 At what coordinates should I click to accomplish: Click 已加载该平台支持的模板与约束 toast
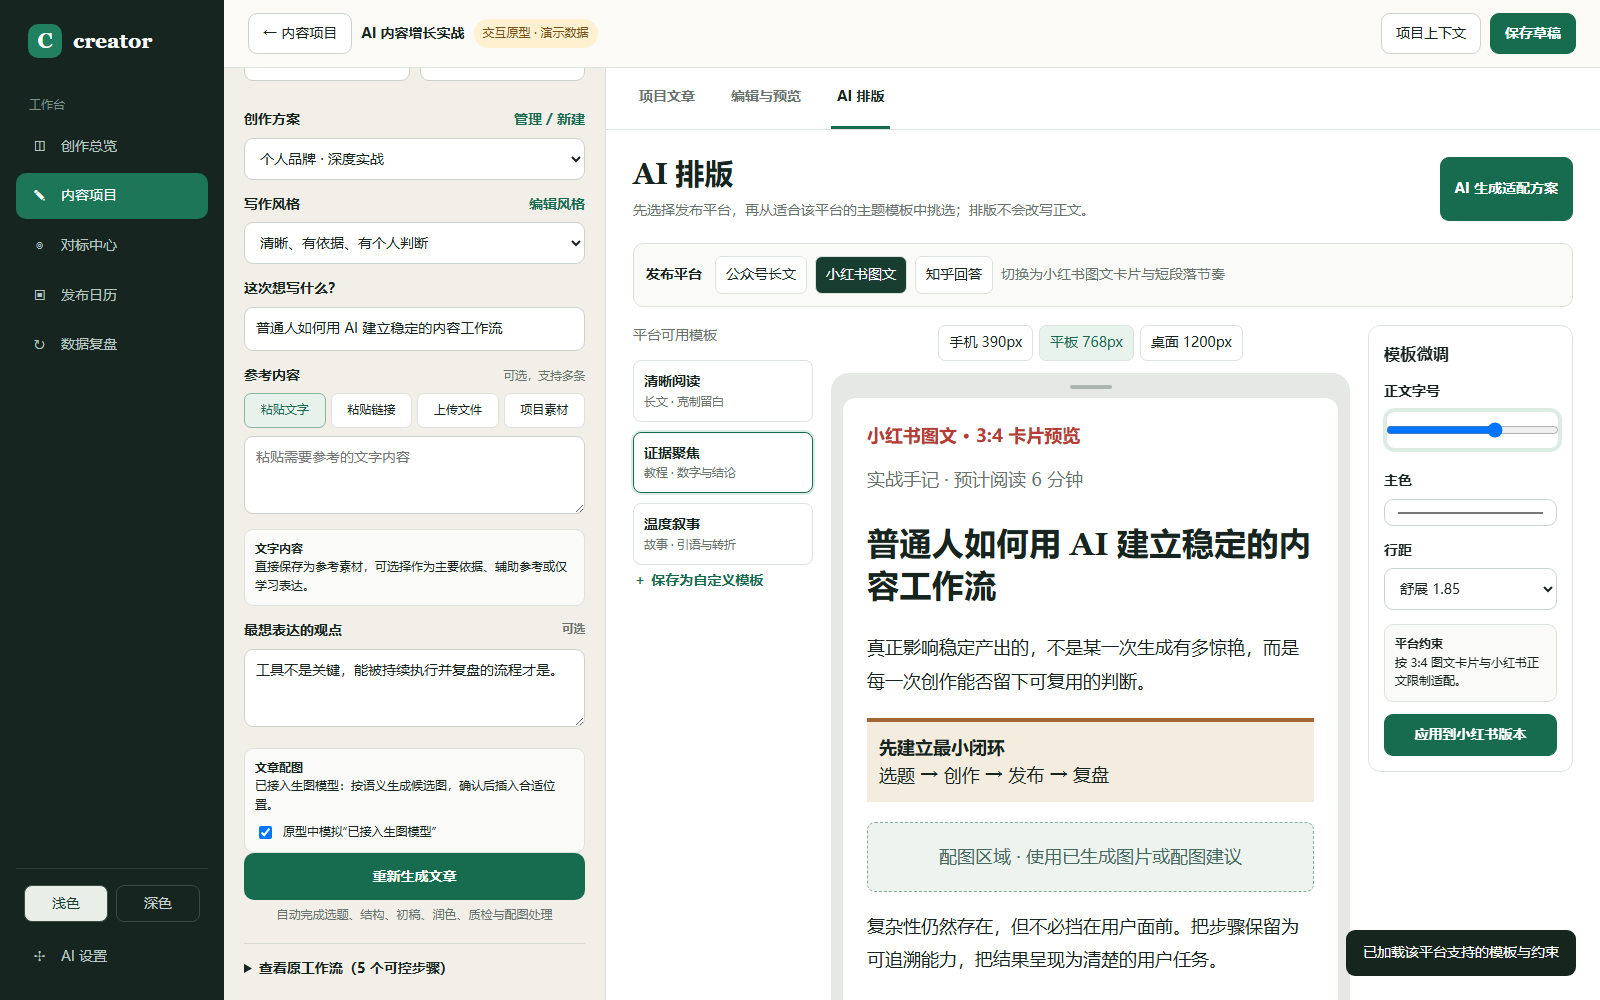pyautogui.click(x=1461, y=953)
